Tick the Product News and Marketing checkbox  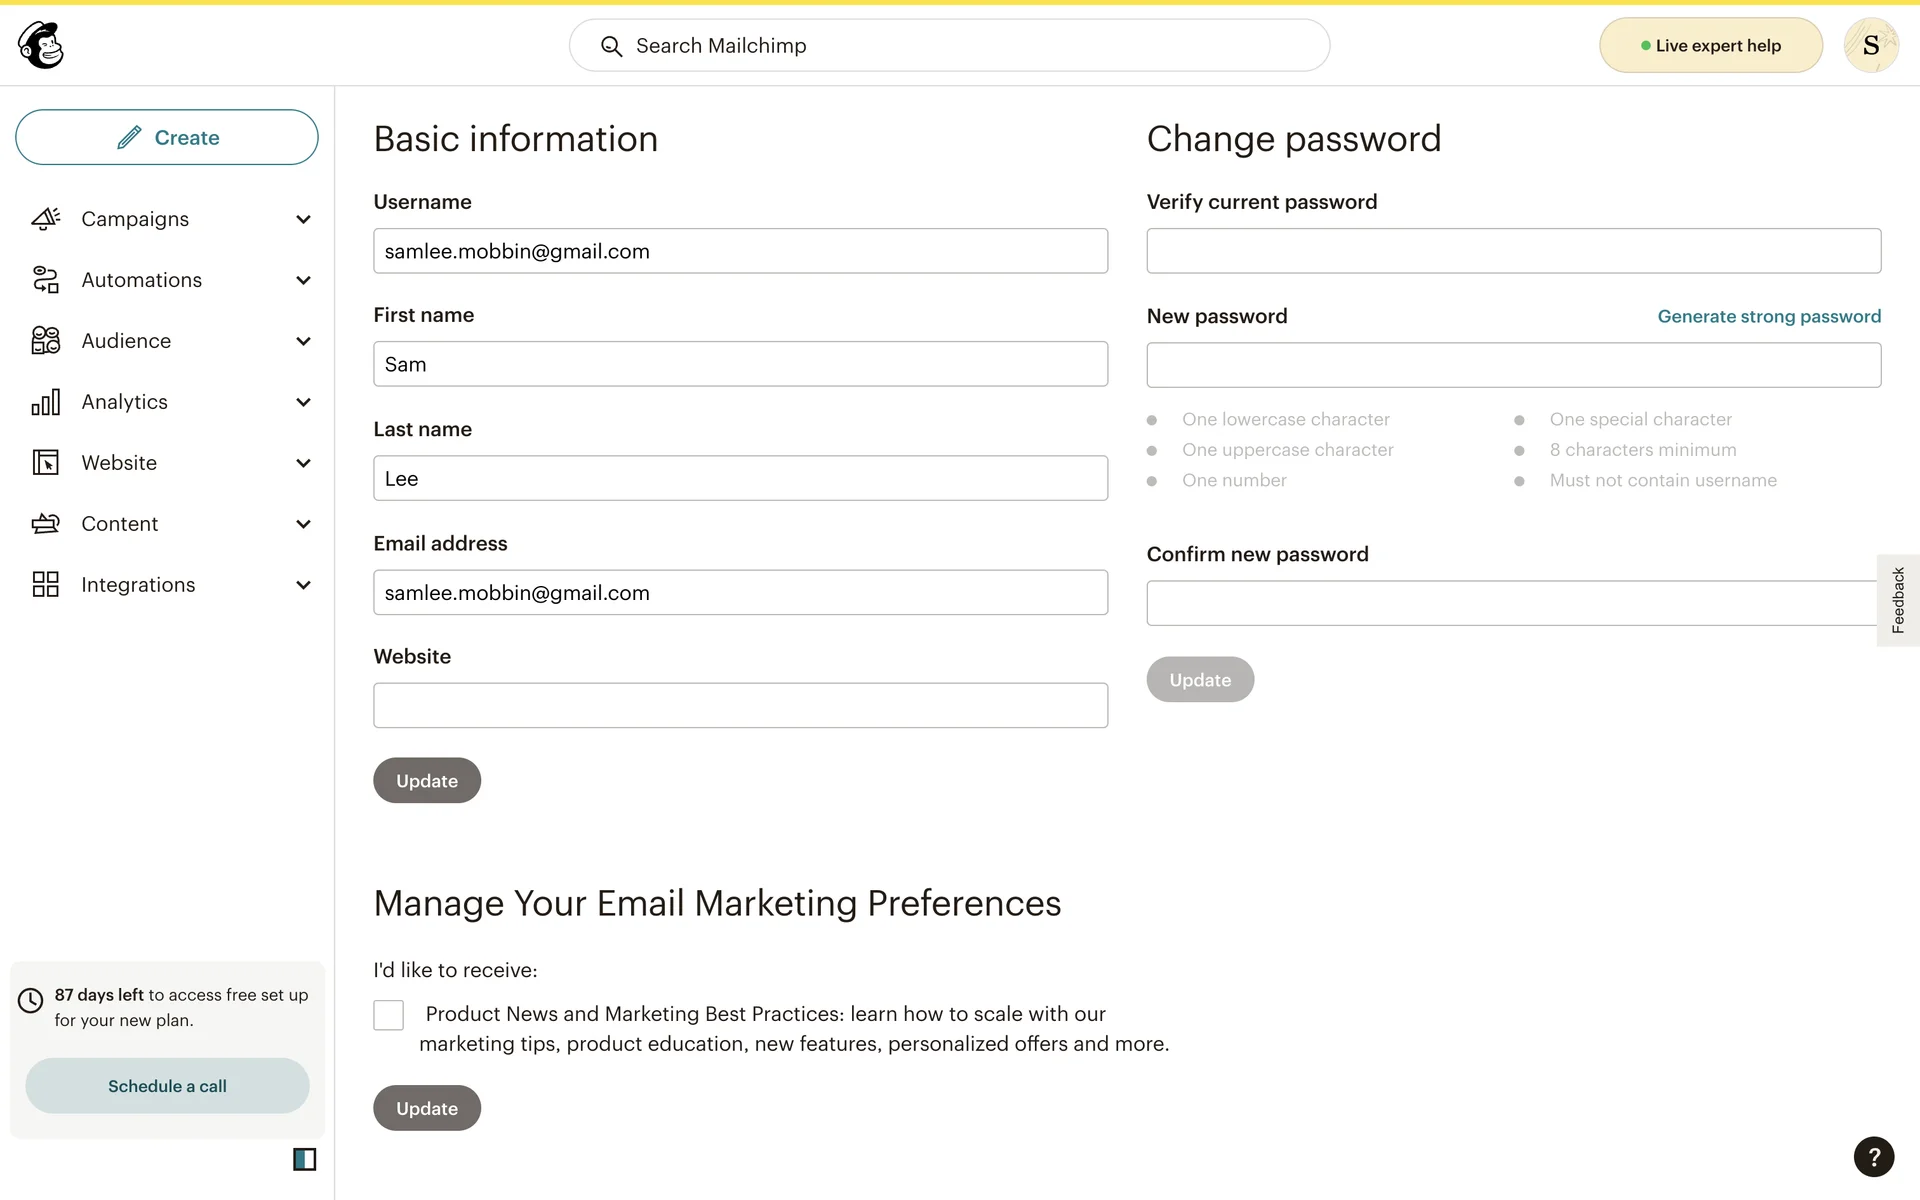(389, 1015)
